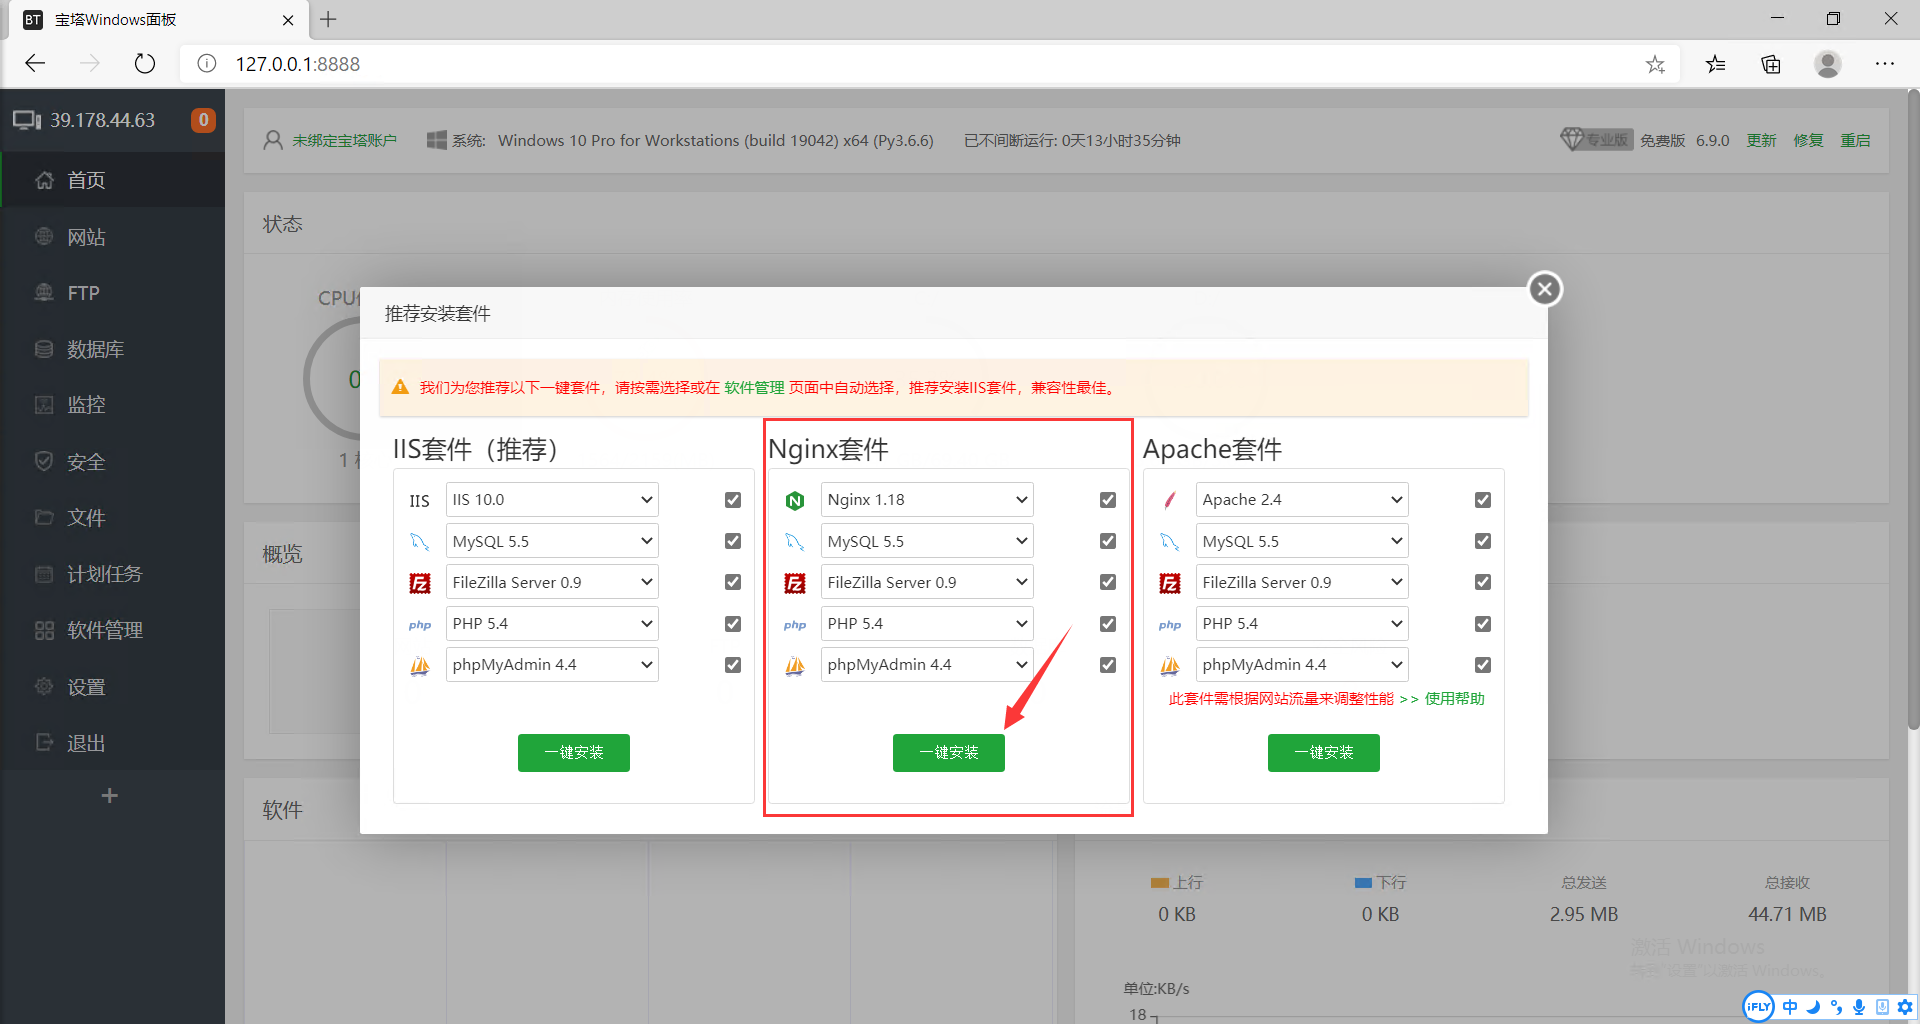Click 一键安装 under the IIS suite
The width and height of the screenshot is (1920, 1024).
[574, 753]
